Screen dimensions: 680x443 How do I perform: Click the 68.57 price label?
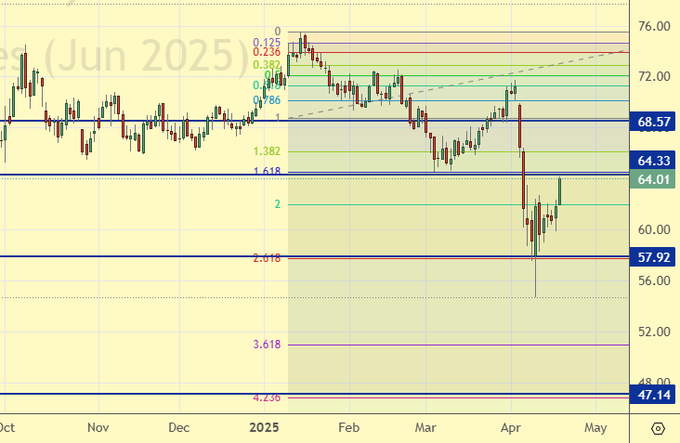point(654,122)
